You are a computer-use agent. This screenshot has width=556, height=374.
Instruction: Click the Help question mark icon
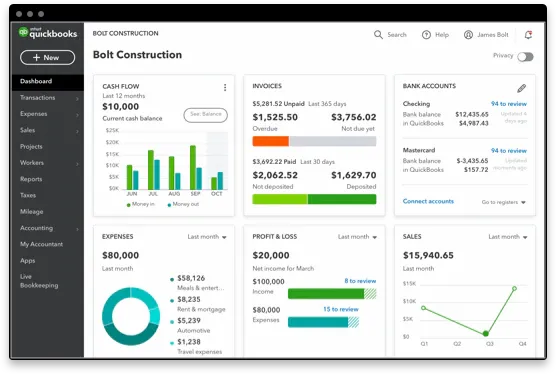click(426, 35)
